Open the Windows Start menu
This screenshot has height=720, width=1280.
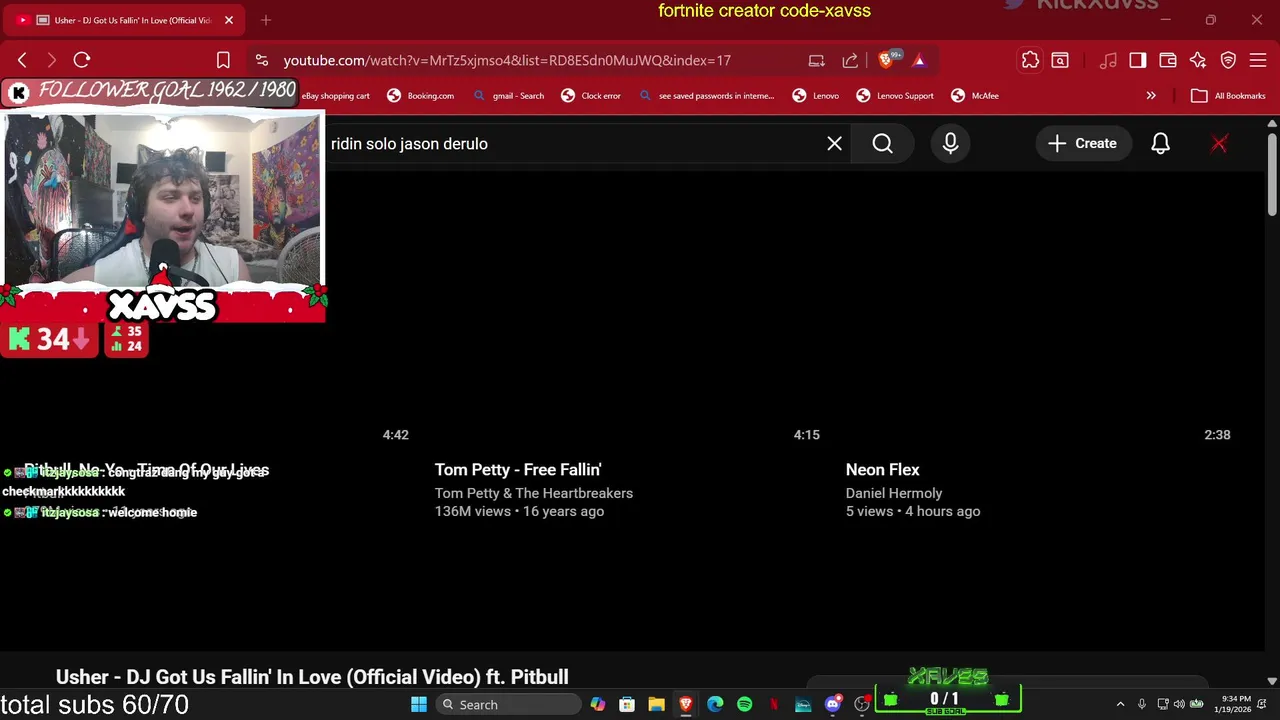coord(419,704)
